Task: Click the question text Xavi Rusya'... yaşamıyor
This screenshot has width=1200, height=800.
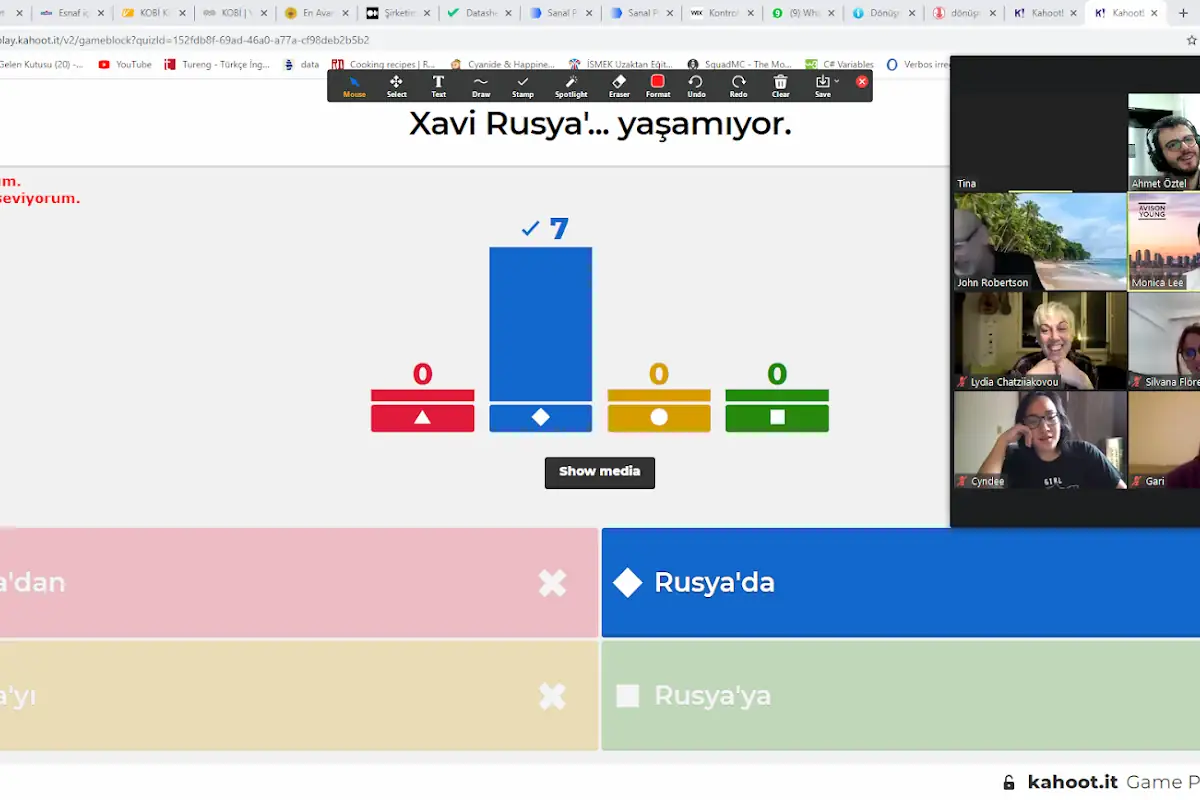Action: point(600,124)
